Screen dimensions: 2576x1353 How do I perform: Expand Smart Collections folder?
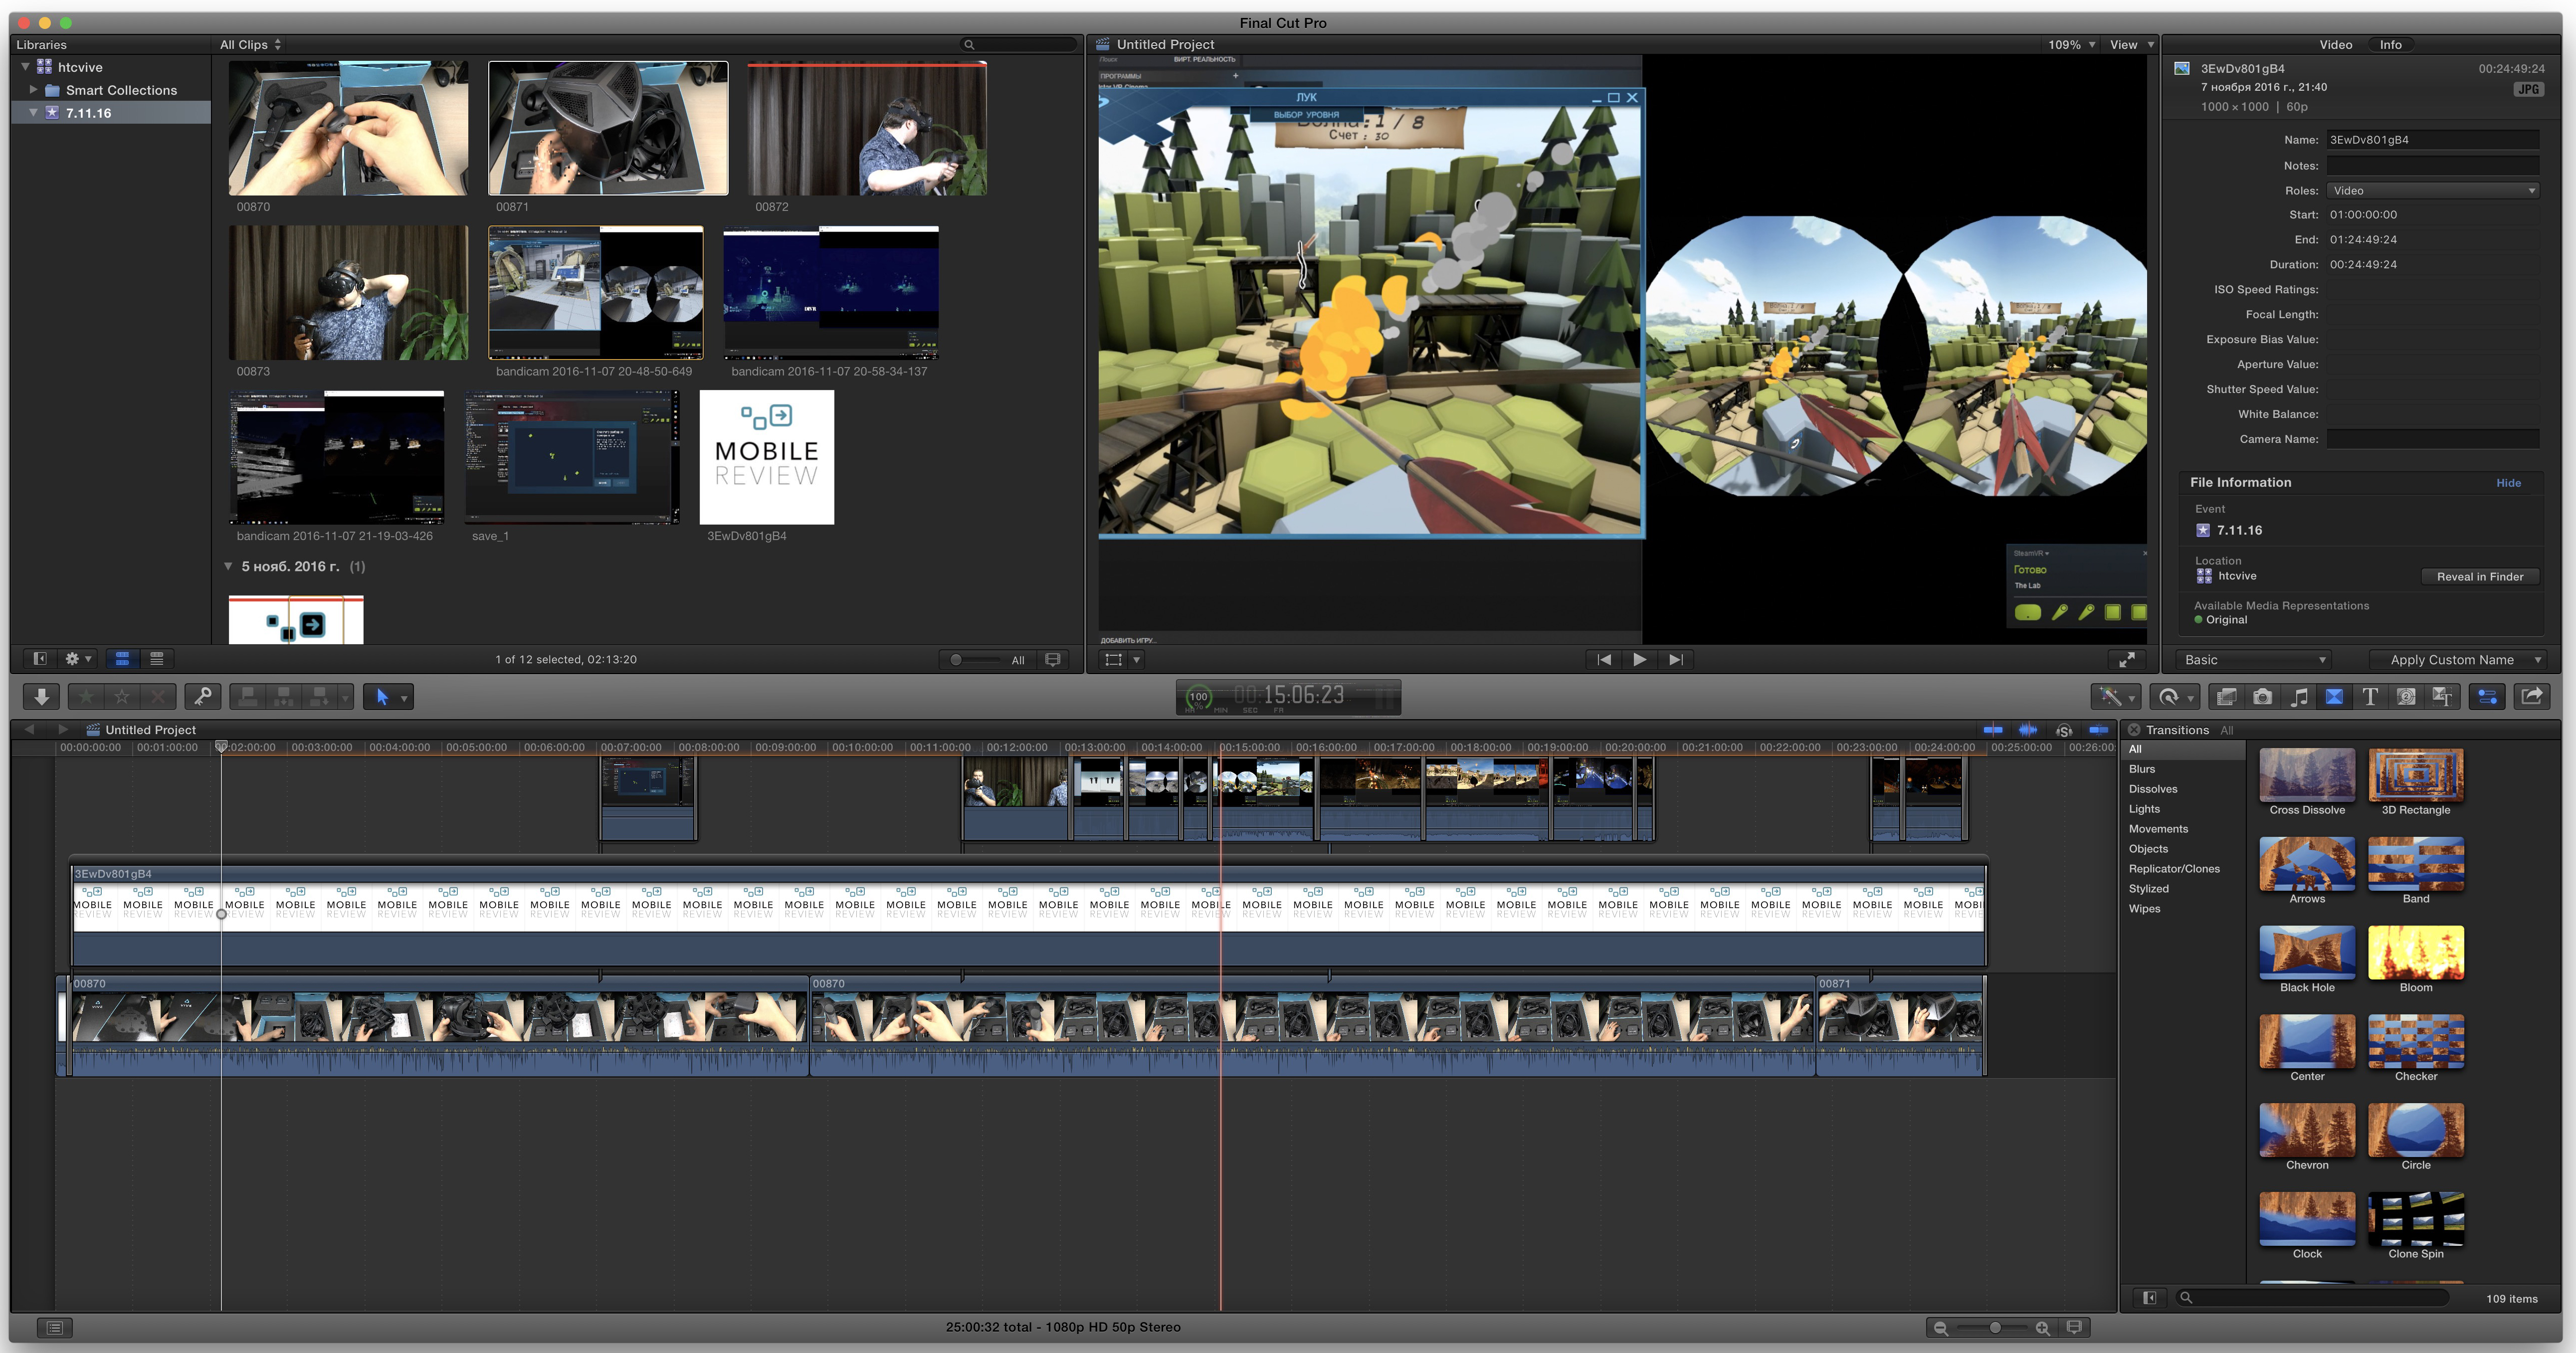[33, 89]
